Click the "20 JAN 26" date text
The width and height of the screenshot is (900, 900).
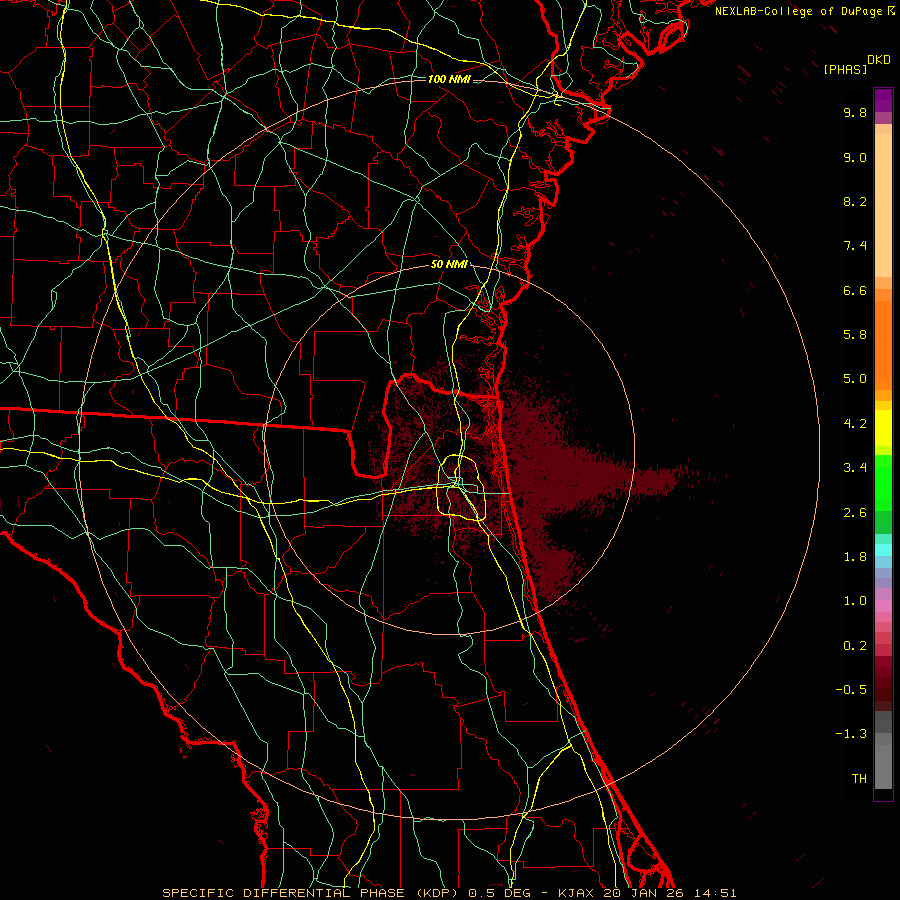pos(644,893)
